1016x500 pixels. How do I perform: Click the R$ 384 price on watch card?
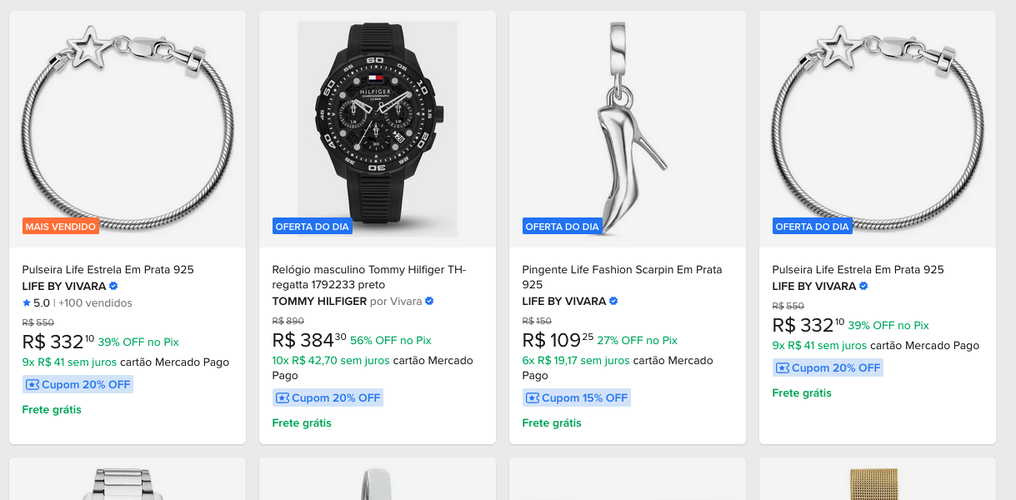[309, 339]
